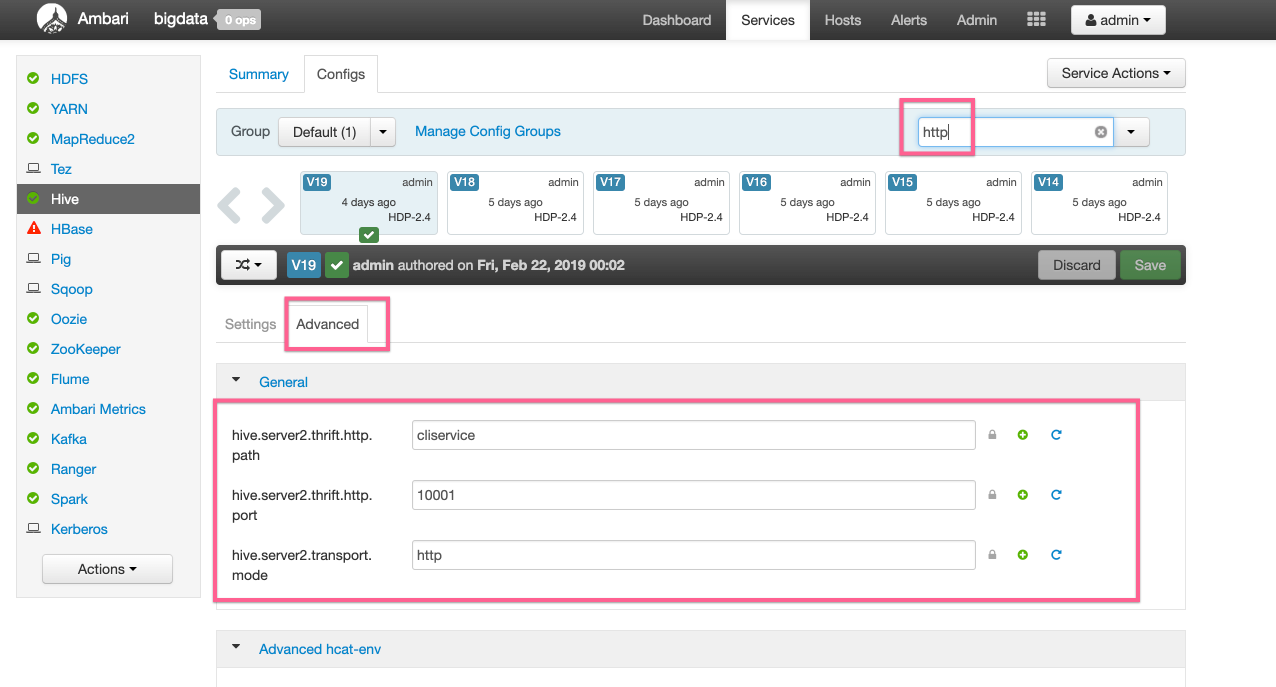Click undo refresh icon for transport.mode
Image resolution: width=1276 pixels, height=687 pixels.
point(1056,555)
